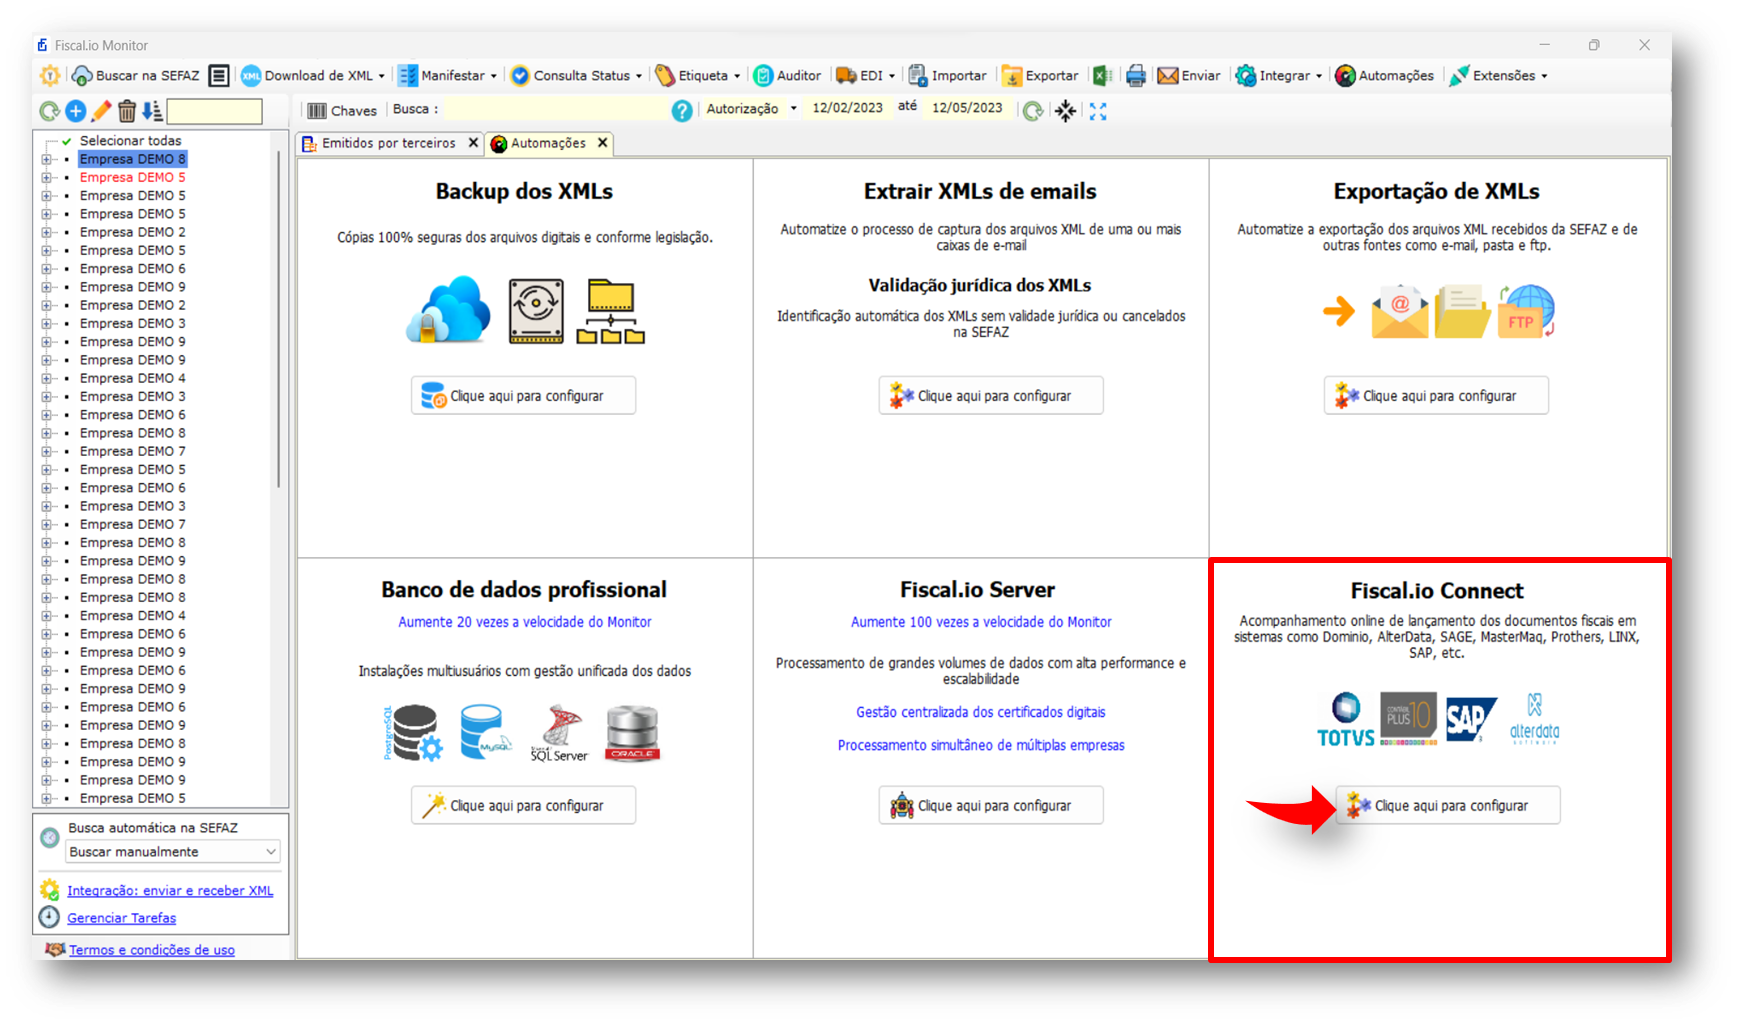Configure Exportação de XMLs via its button
Viewport: 1737px width, 1025px height.
1436,396
